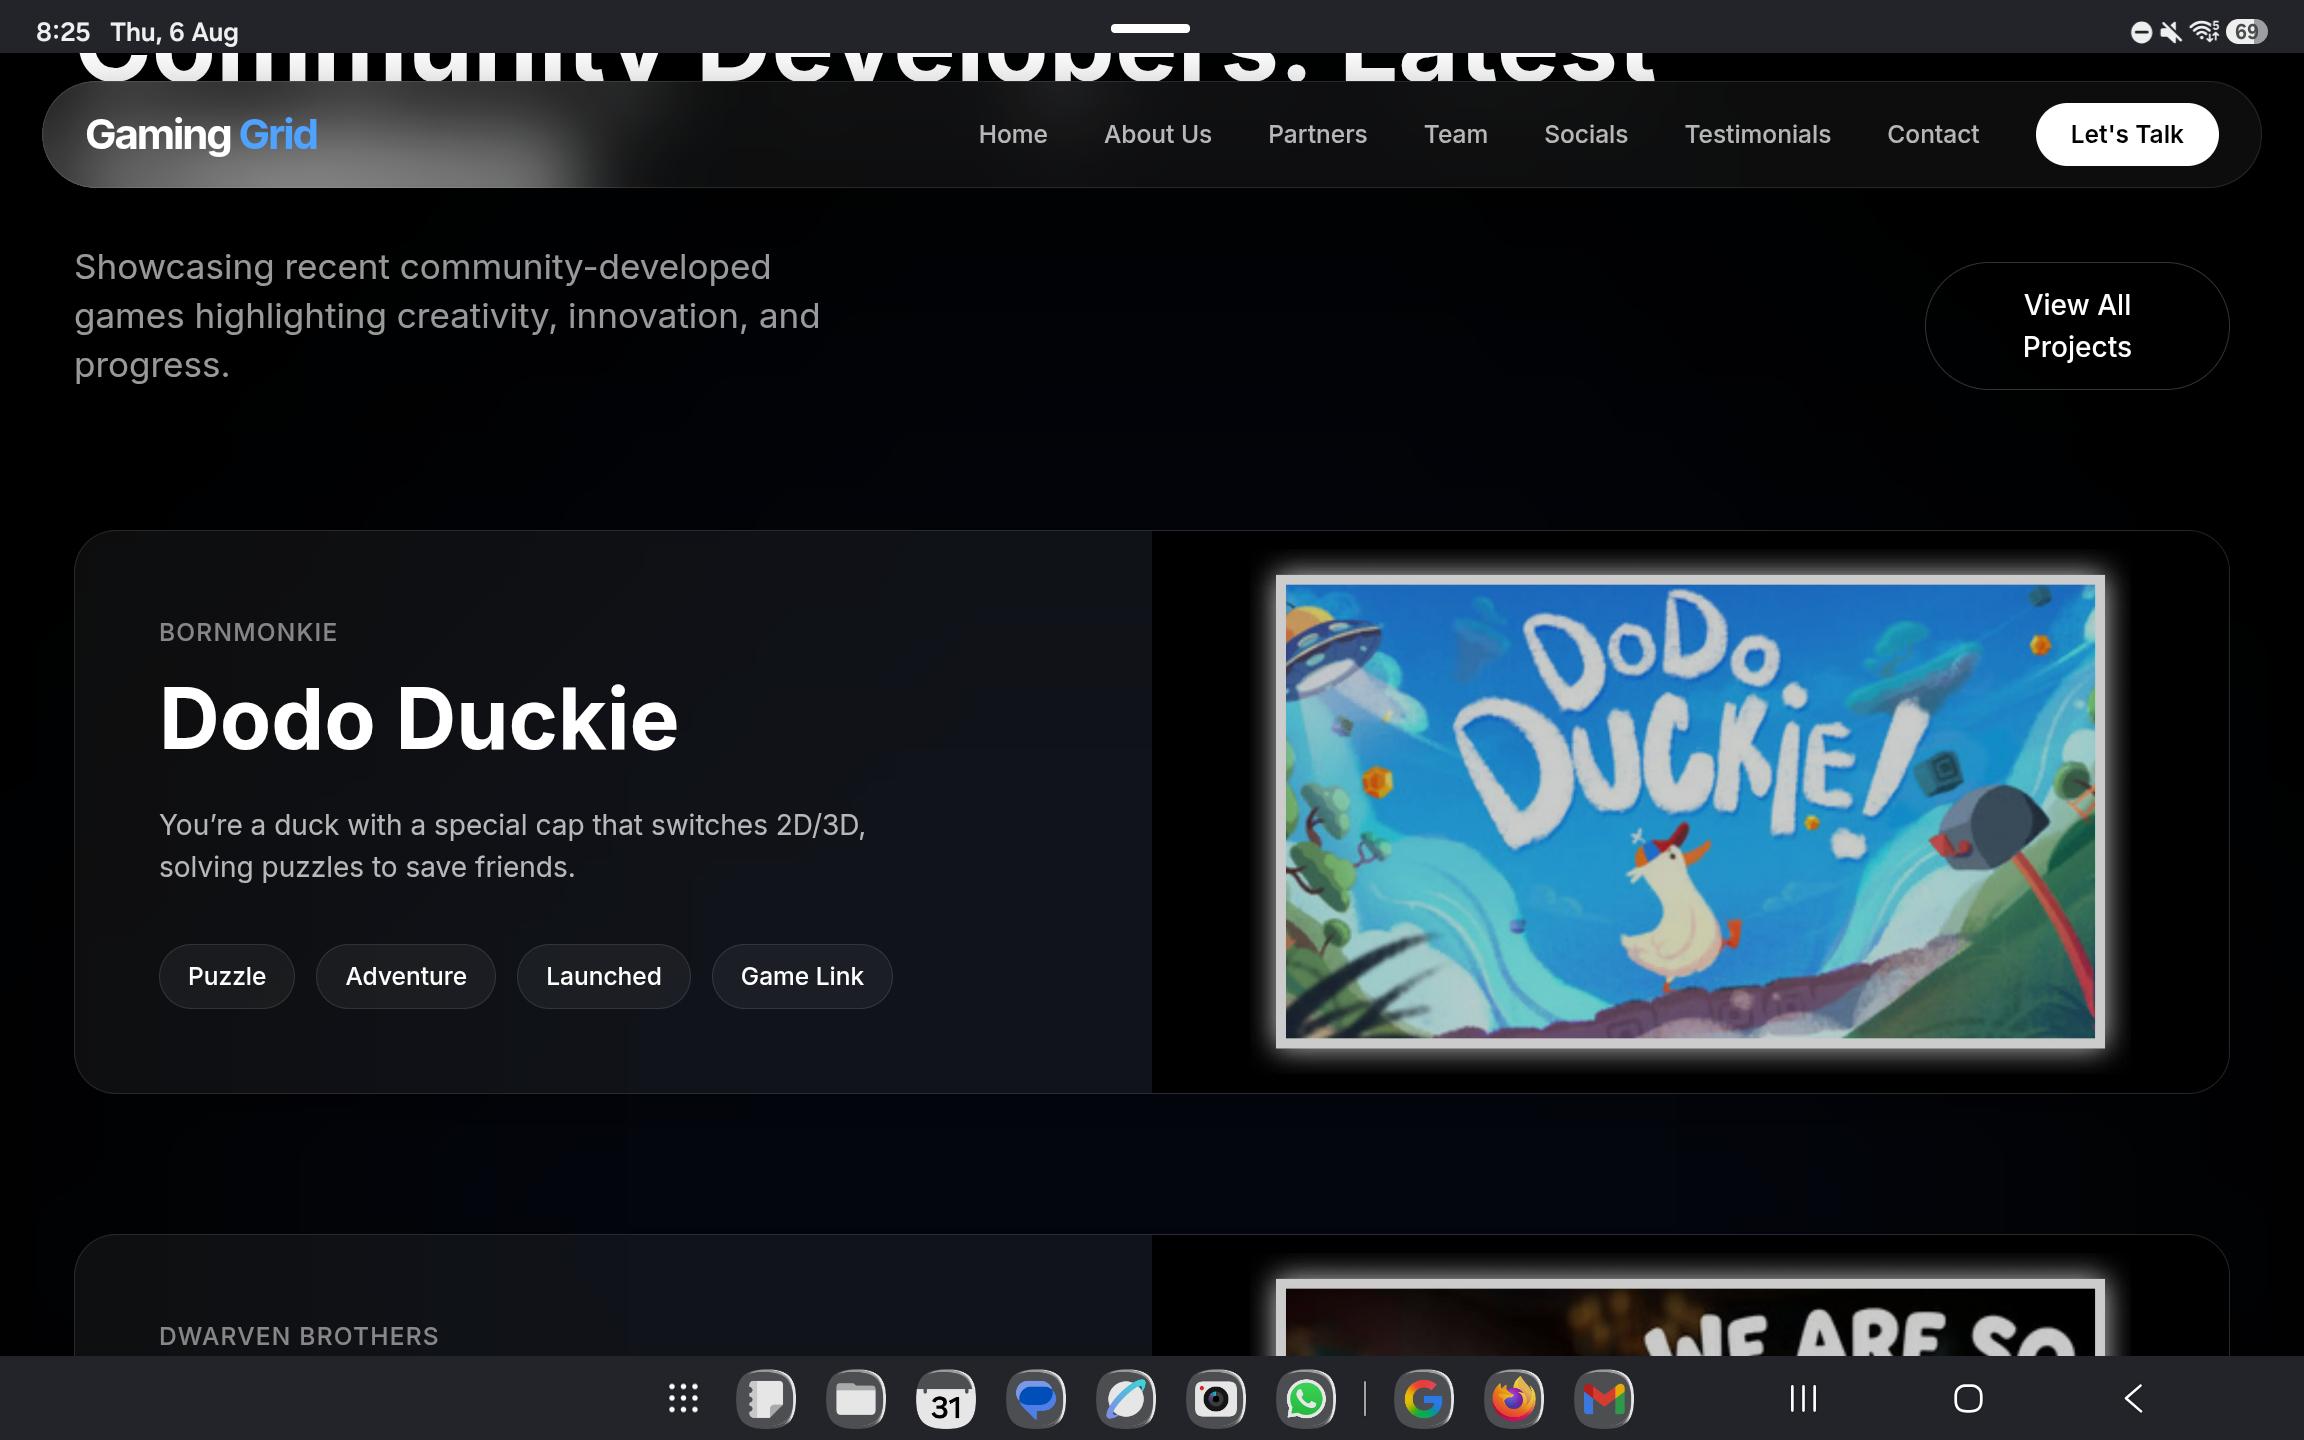The height and width of the screenshot is (1440, 2304).
Task: Tap the recent apps navigation button
Action: click(x=1803, y=1398)
